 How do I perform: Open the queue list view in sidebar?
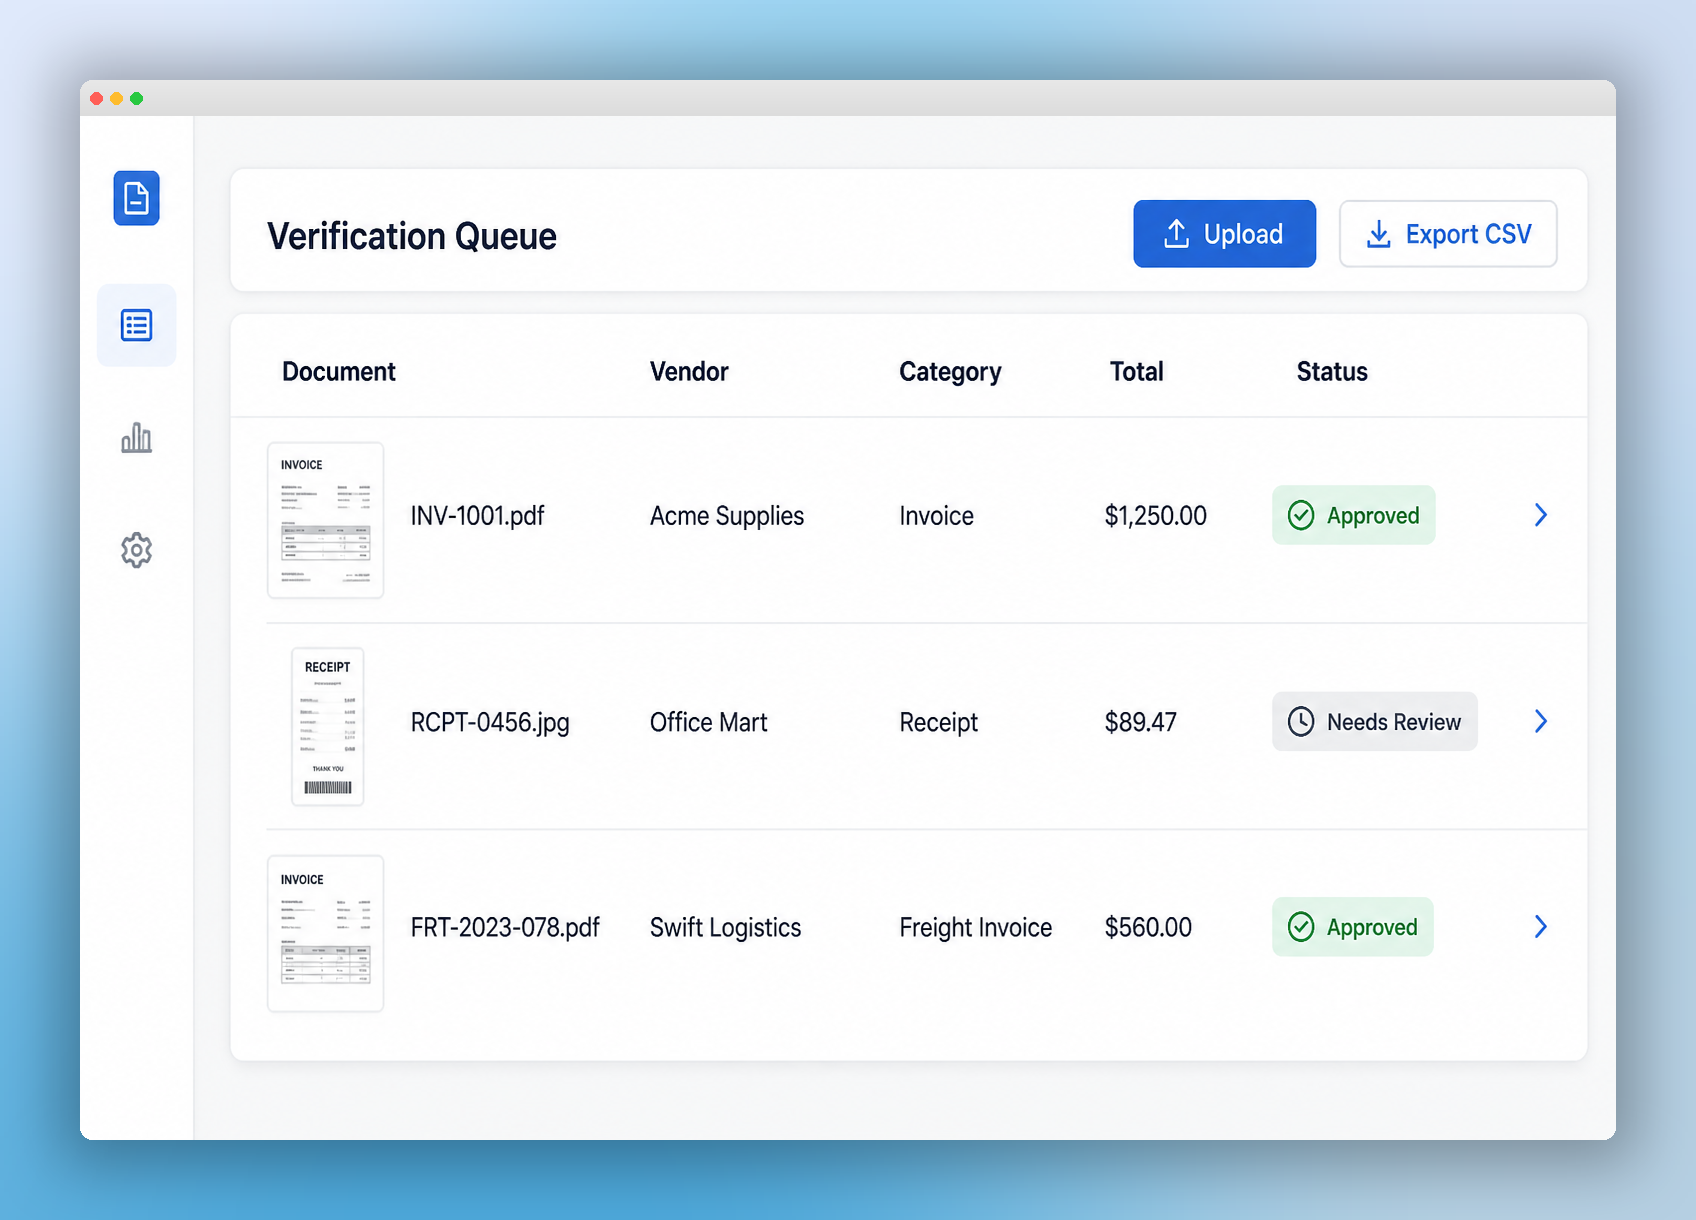(136, 325)
